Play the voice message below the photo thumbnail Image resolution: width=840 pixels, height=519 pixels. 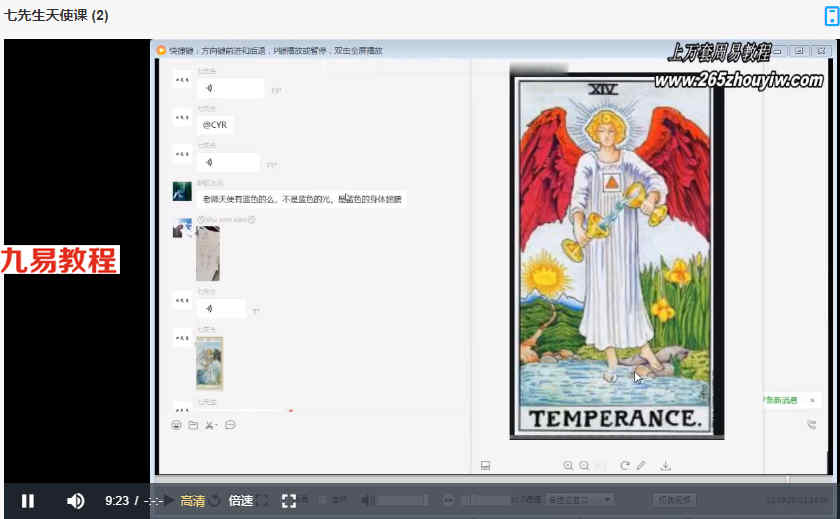point(222,309)
